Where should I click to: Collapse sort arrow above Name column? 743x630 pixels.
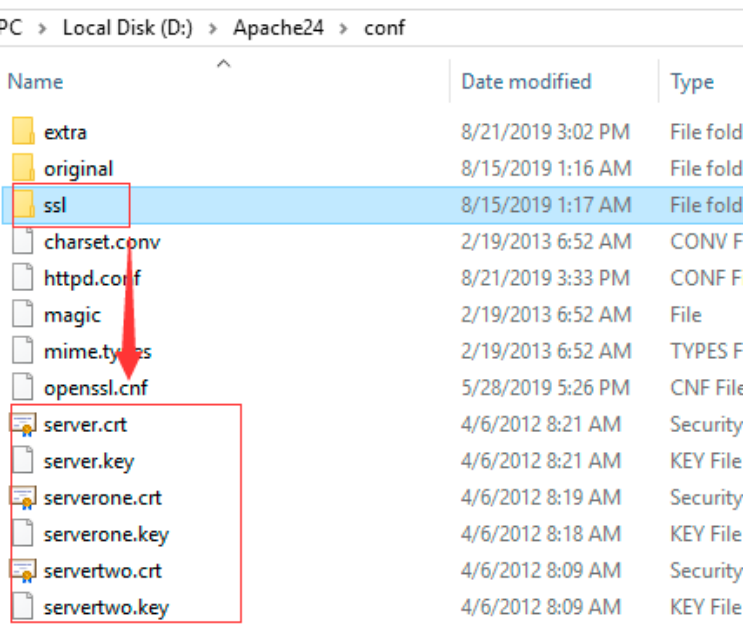click(x=223, y=63)
